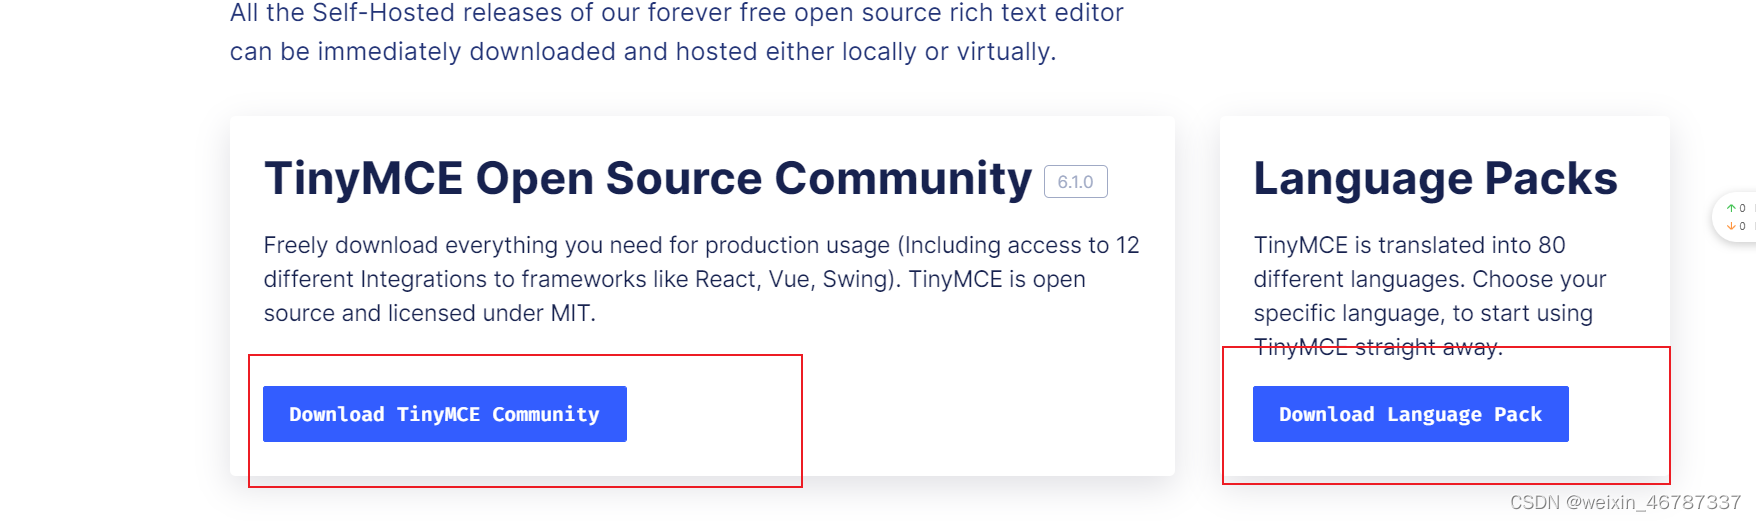
Task: Click the download speed counter value
Action: 1742,226
